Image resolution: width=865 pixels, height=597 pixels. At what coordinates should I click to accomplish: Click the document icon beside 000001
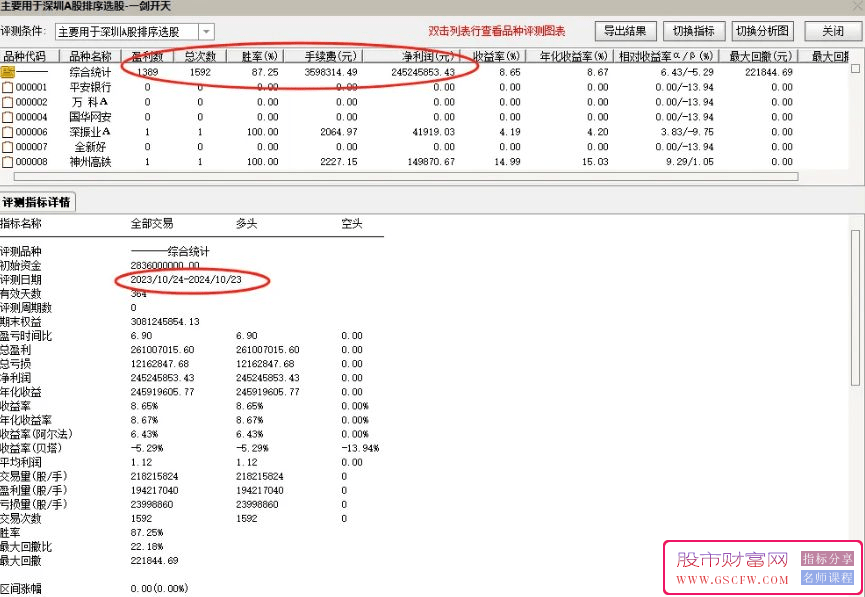[x=7, y=87]
